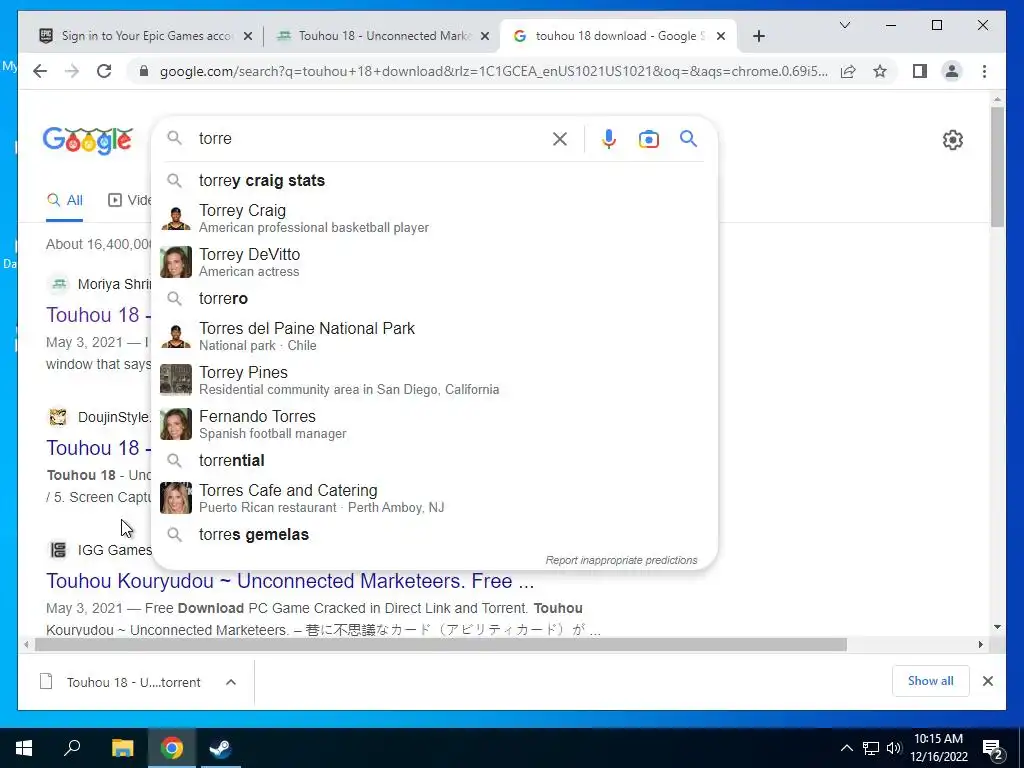
Task: Open File Explorer from the taskbar
Action: [x=122, y=748]
